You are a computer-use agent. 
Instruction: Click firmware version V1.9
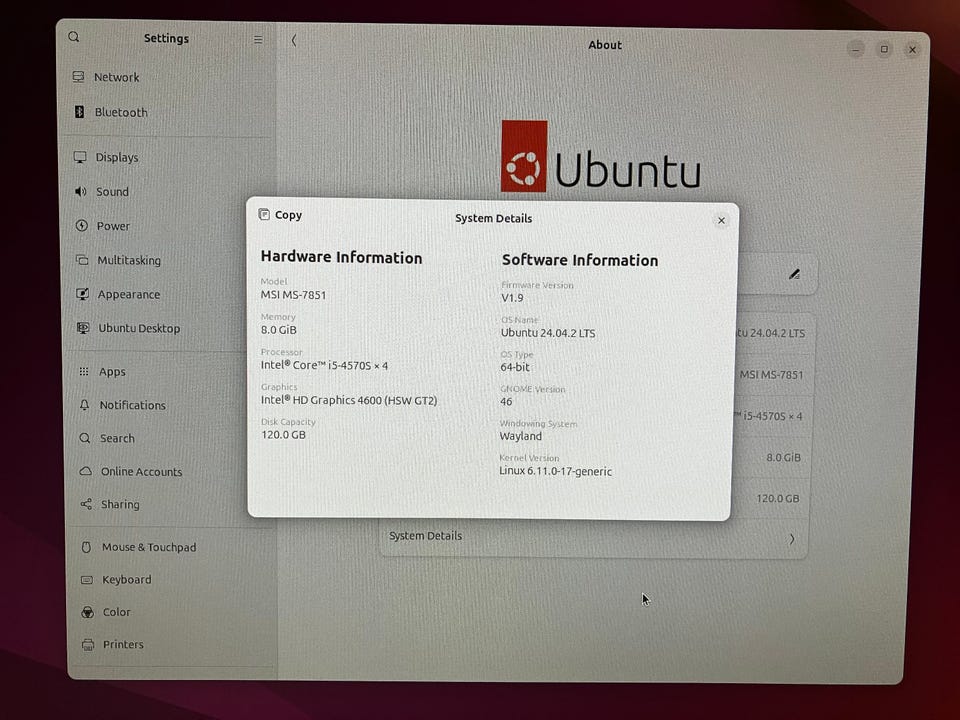512,298
